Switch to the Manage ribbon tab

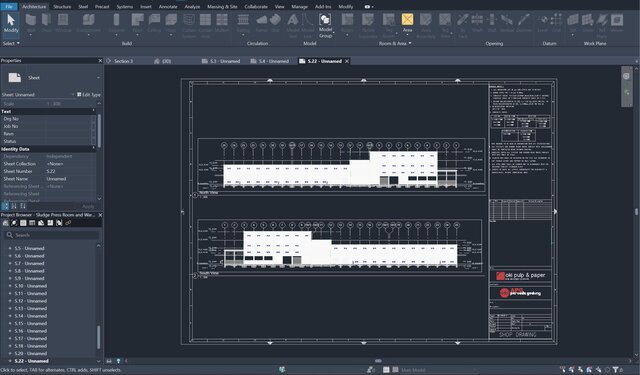click(299, 7)
